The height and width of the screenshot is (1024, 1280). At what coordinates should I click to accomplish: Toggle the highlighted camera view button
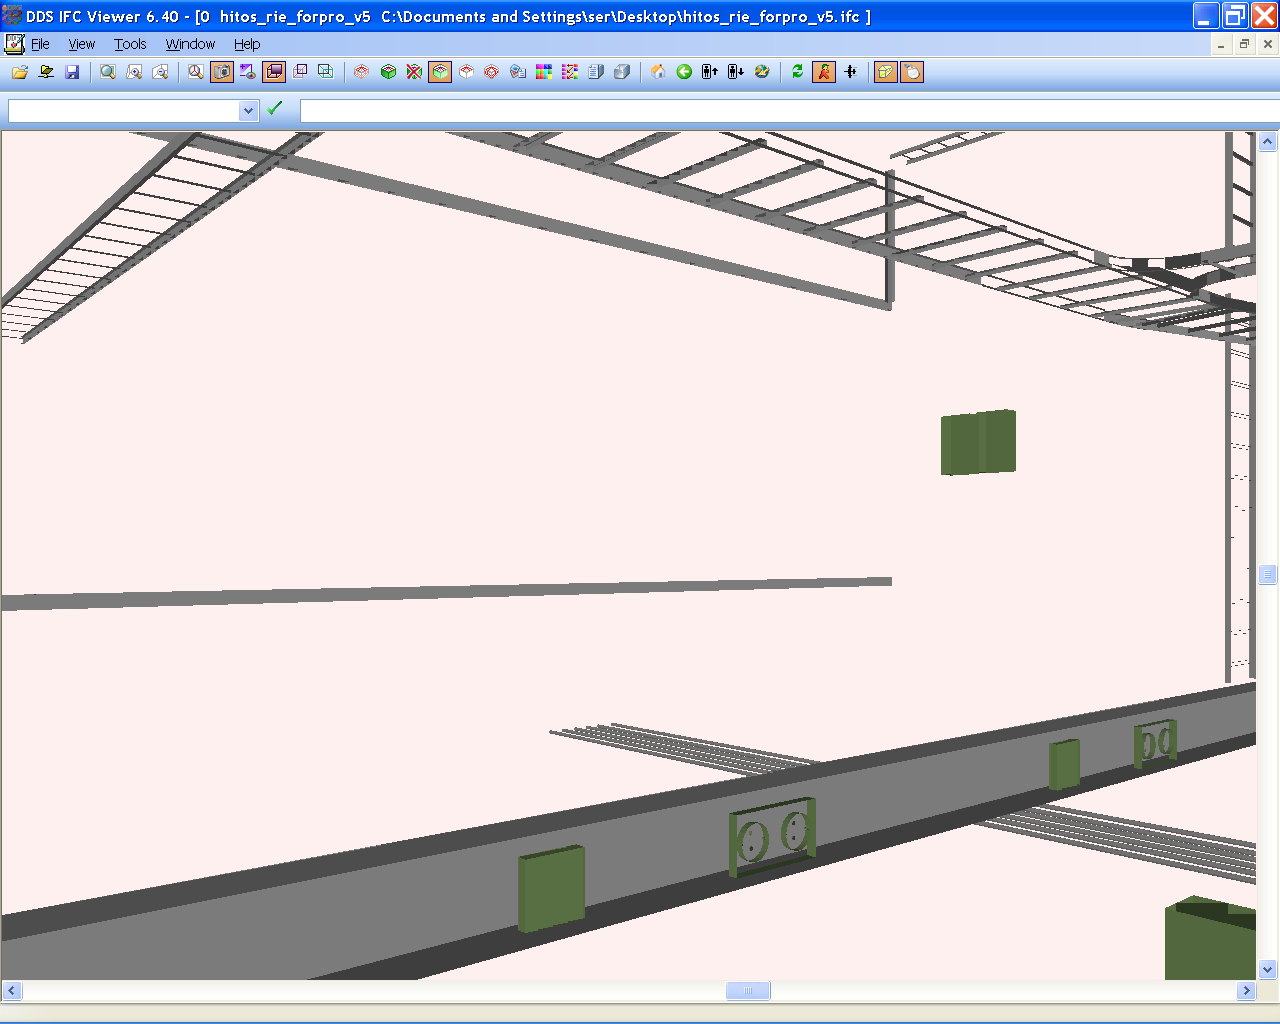pyautogui.click(x=222, y=72)
